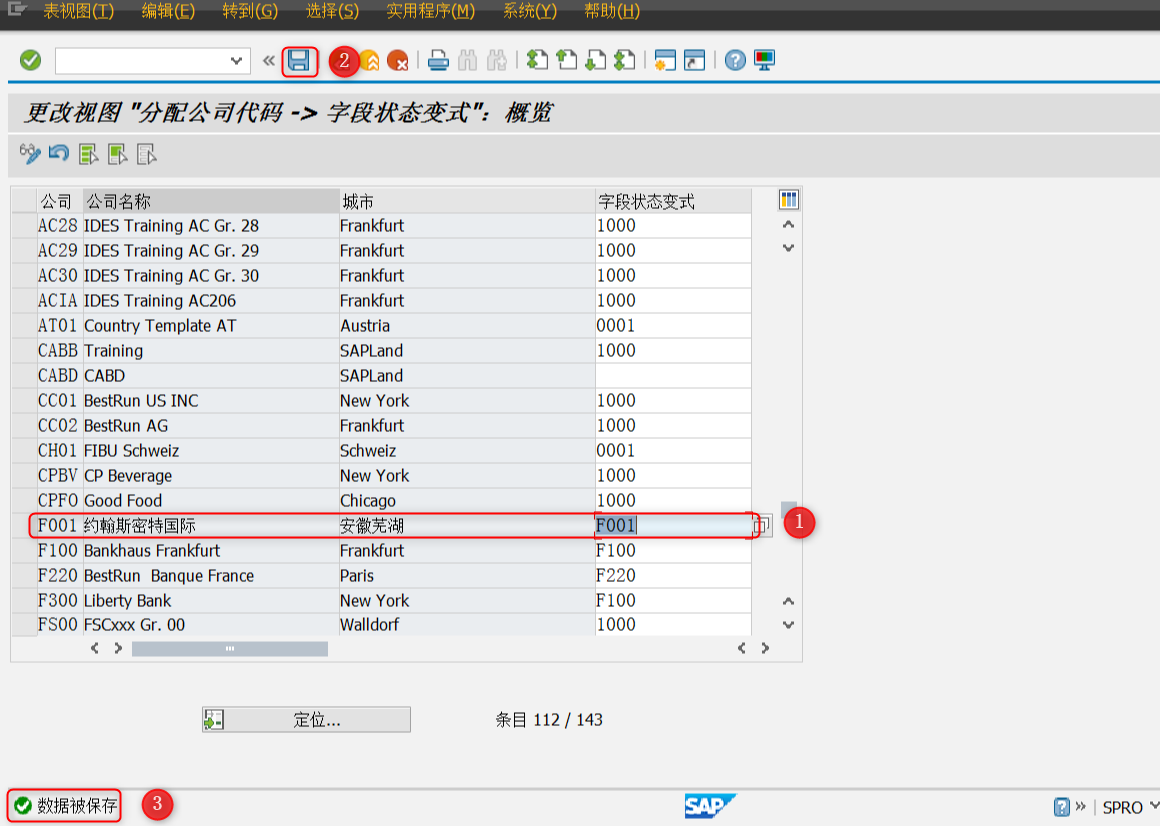The height and width of the screenshot is (826, 1160).
Task: Click the upper scroll-up arrow near header
Action: tap(789, 224)
